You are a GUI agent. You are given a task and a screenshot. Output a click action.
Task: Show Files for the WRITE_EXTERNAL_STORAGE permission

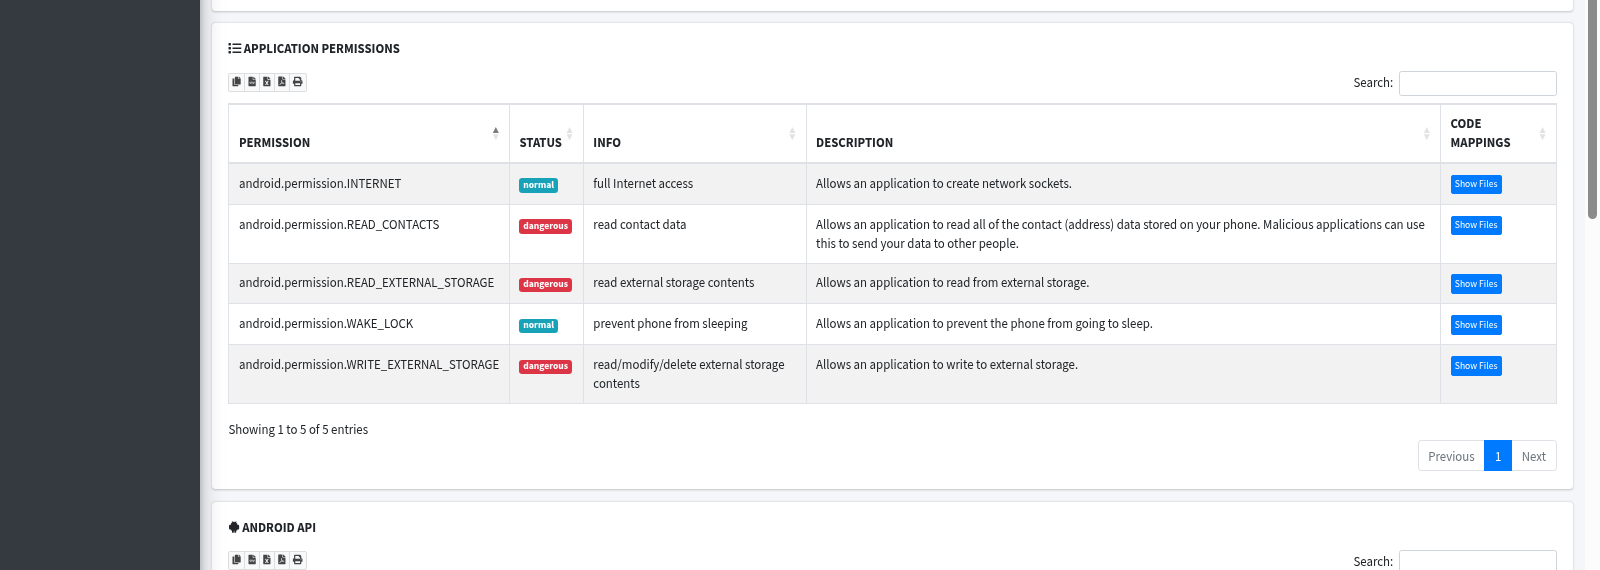[x=1476, y=366]
